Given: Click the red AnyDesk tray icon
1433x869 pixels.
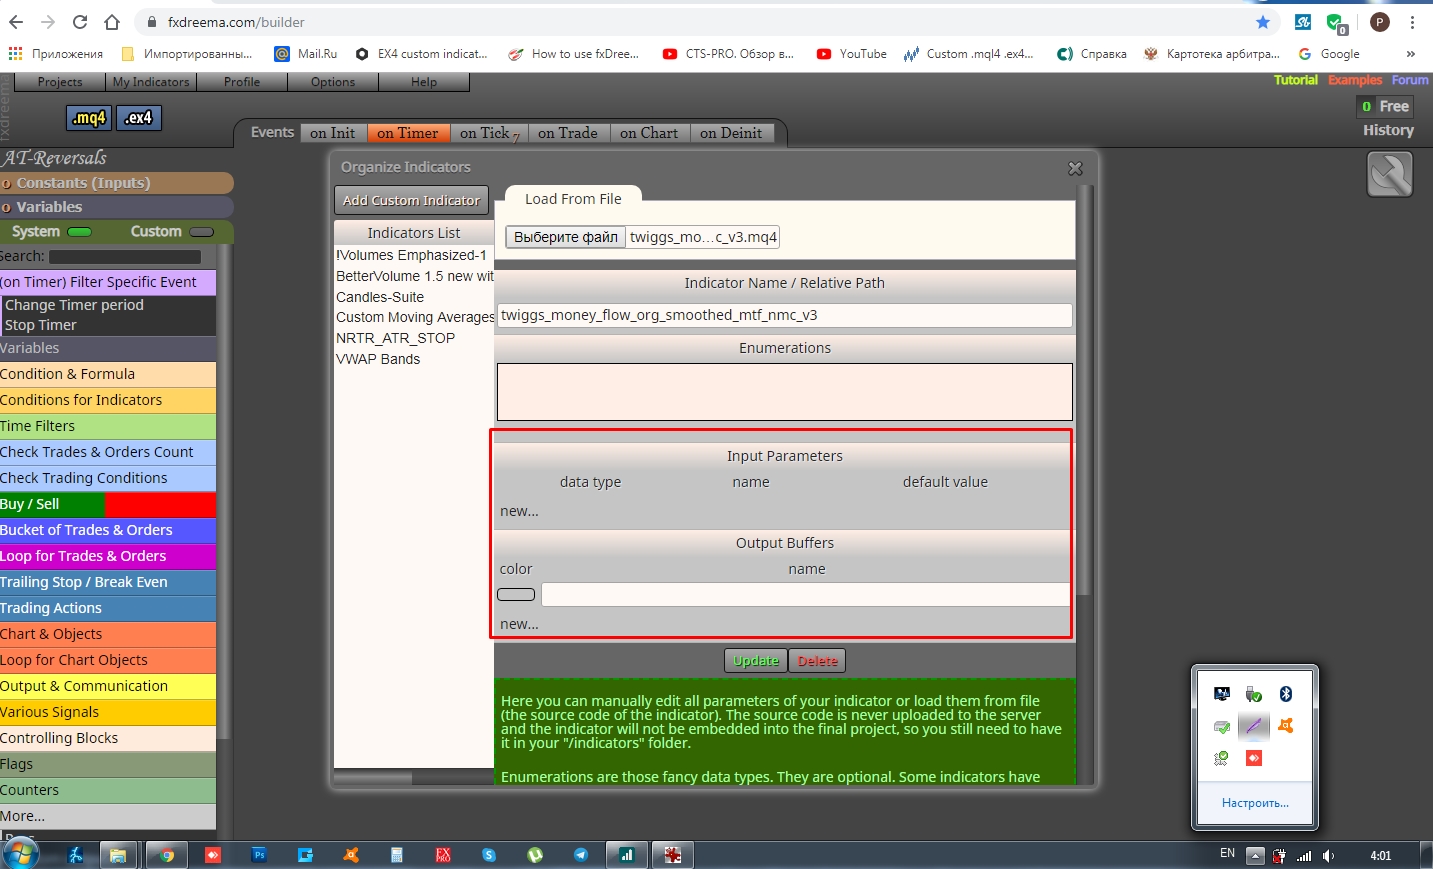Looking at the screenshot, I should [1254, 758].
